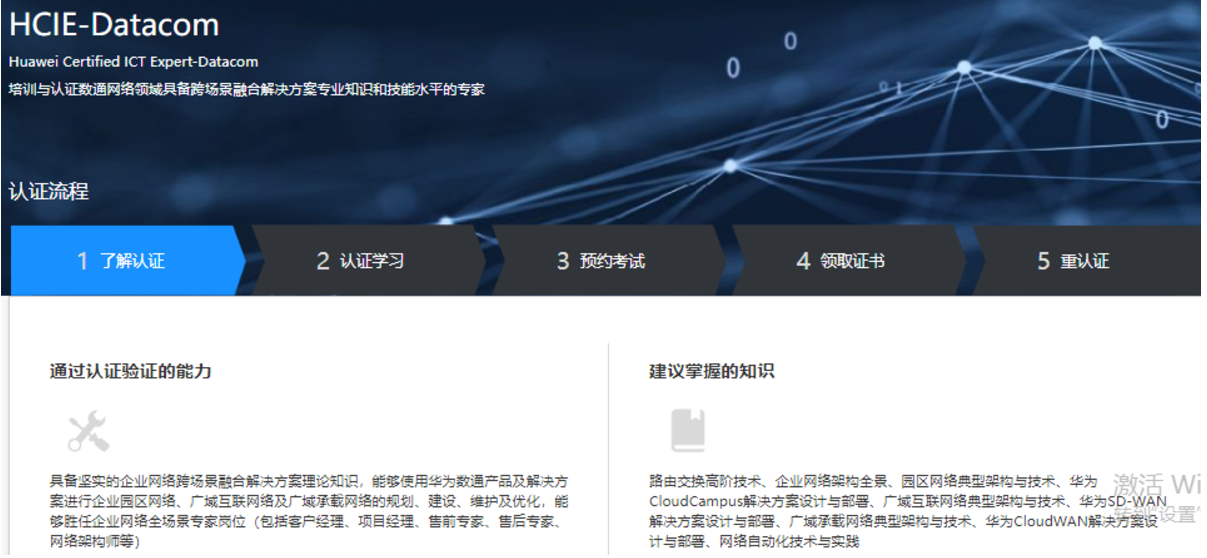
Task: Click the 通过认证验证的能力 heading
Action: (x=131, y=371)
